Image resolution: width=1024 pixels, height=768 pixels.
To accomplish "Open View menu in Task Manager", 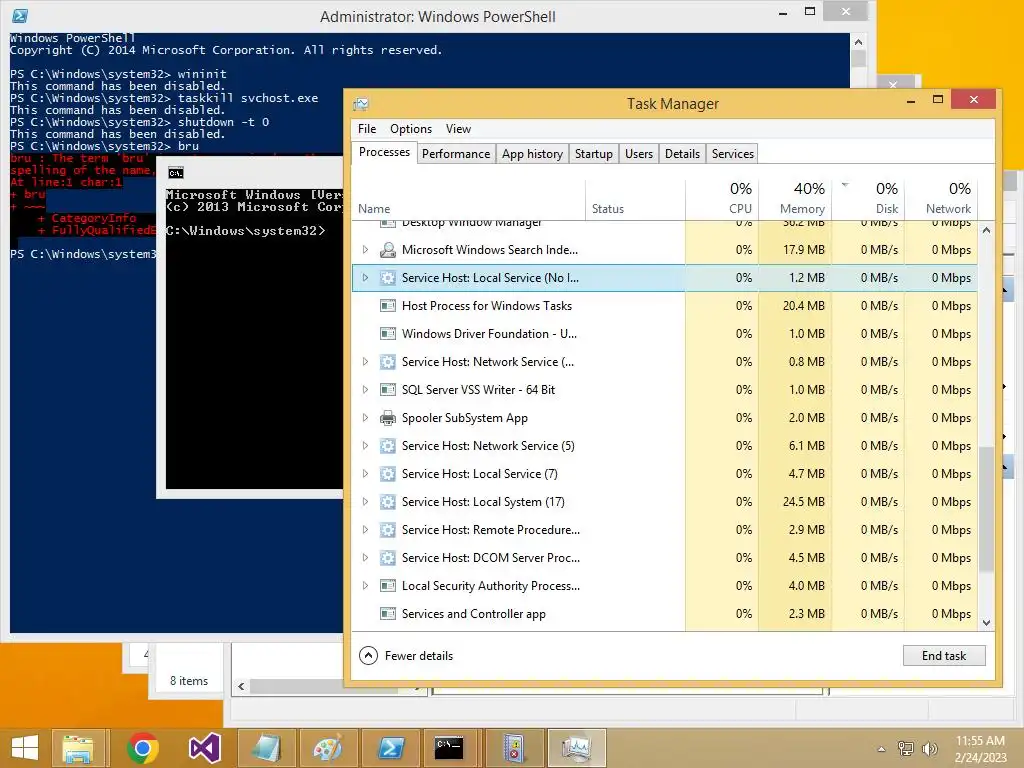I will pos(458,129).
